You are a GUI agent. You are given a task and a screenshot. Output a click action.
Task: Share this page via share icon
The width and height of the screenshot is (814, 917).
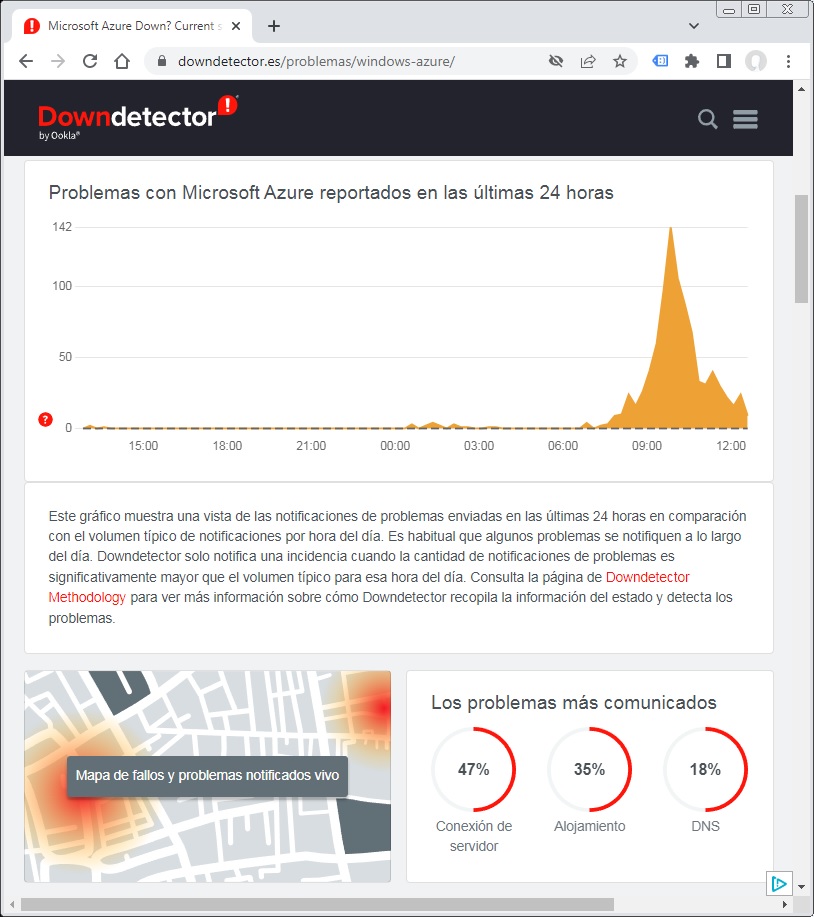point(588,61)
